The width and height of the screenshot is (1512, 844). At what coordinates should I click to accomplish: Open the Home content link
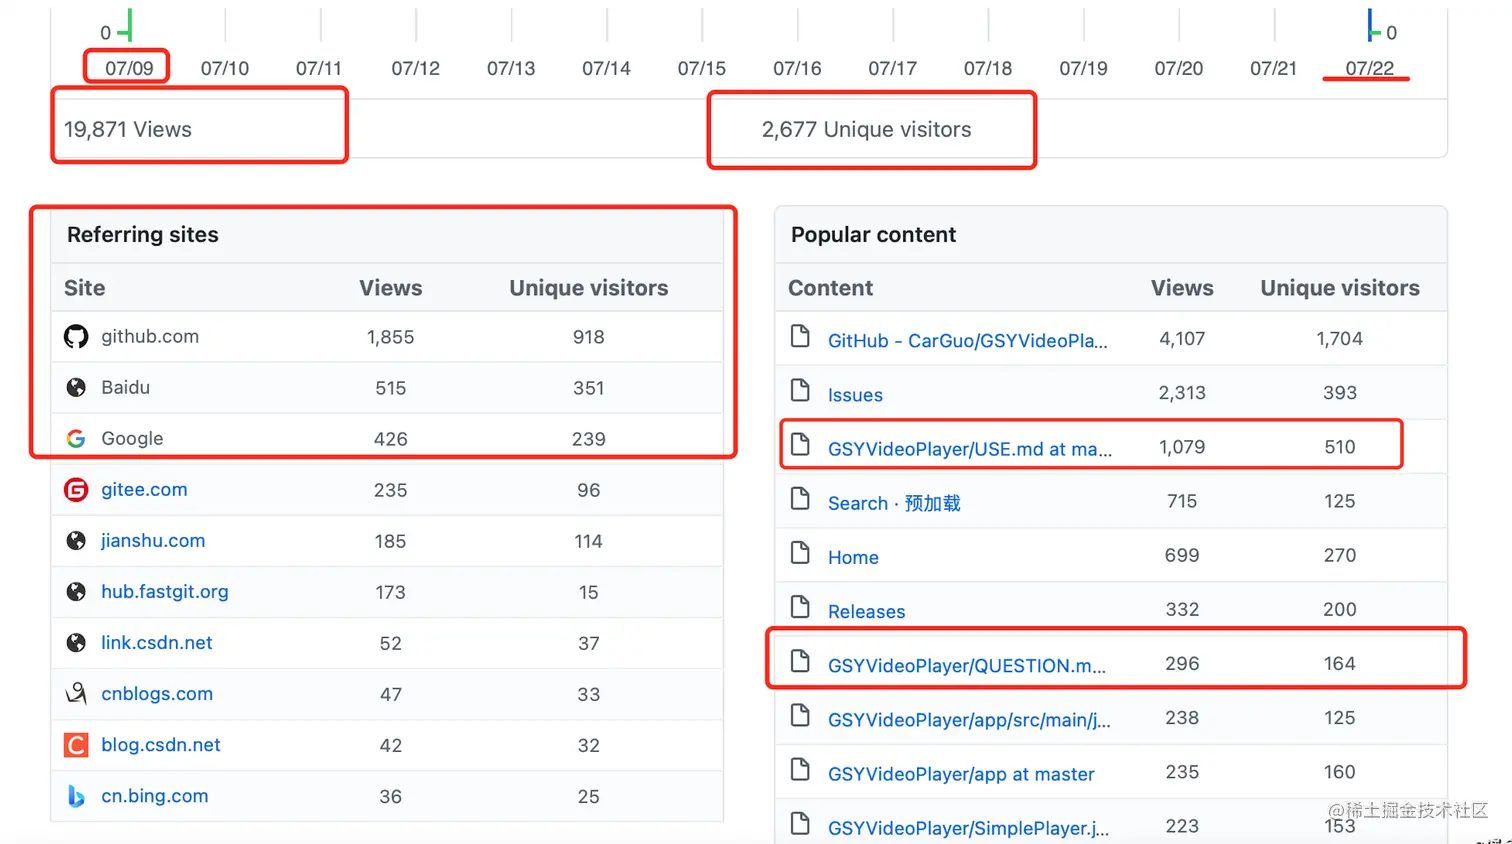(x=853, y=558)
